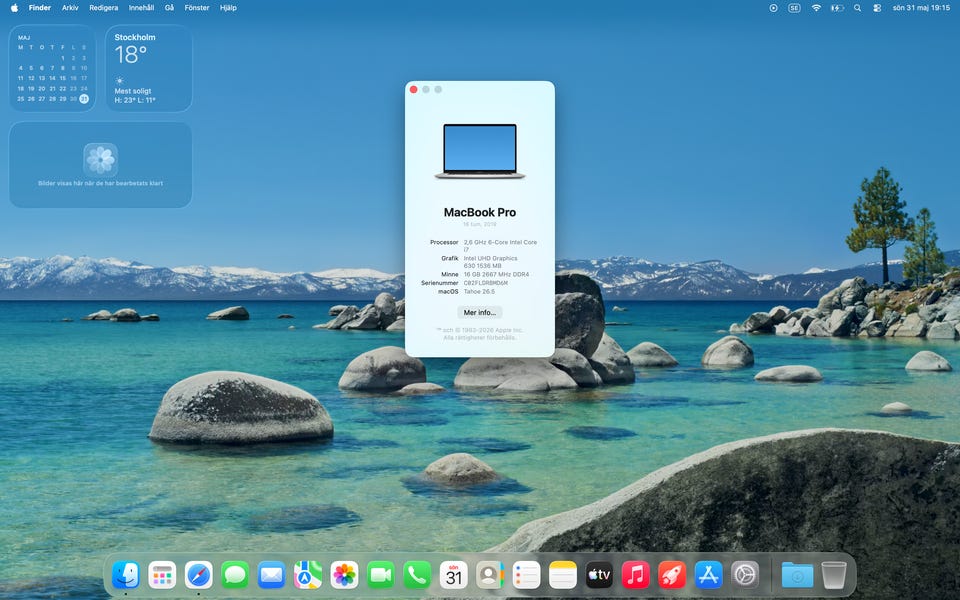Open the Fönster menu

[x=197, y=8]
